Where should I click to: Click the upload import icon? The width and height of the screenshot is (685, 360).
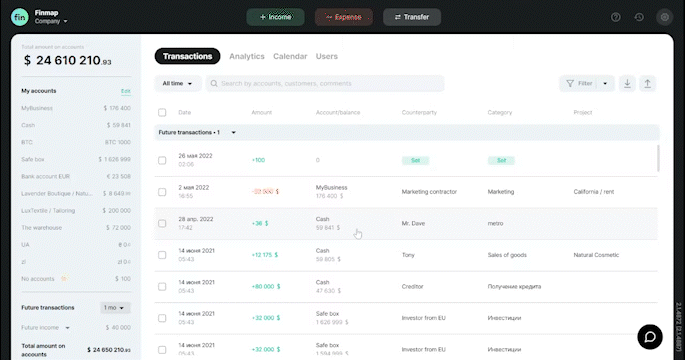tap(647, 83)
